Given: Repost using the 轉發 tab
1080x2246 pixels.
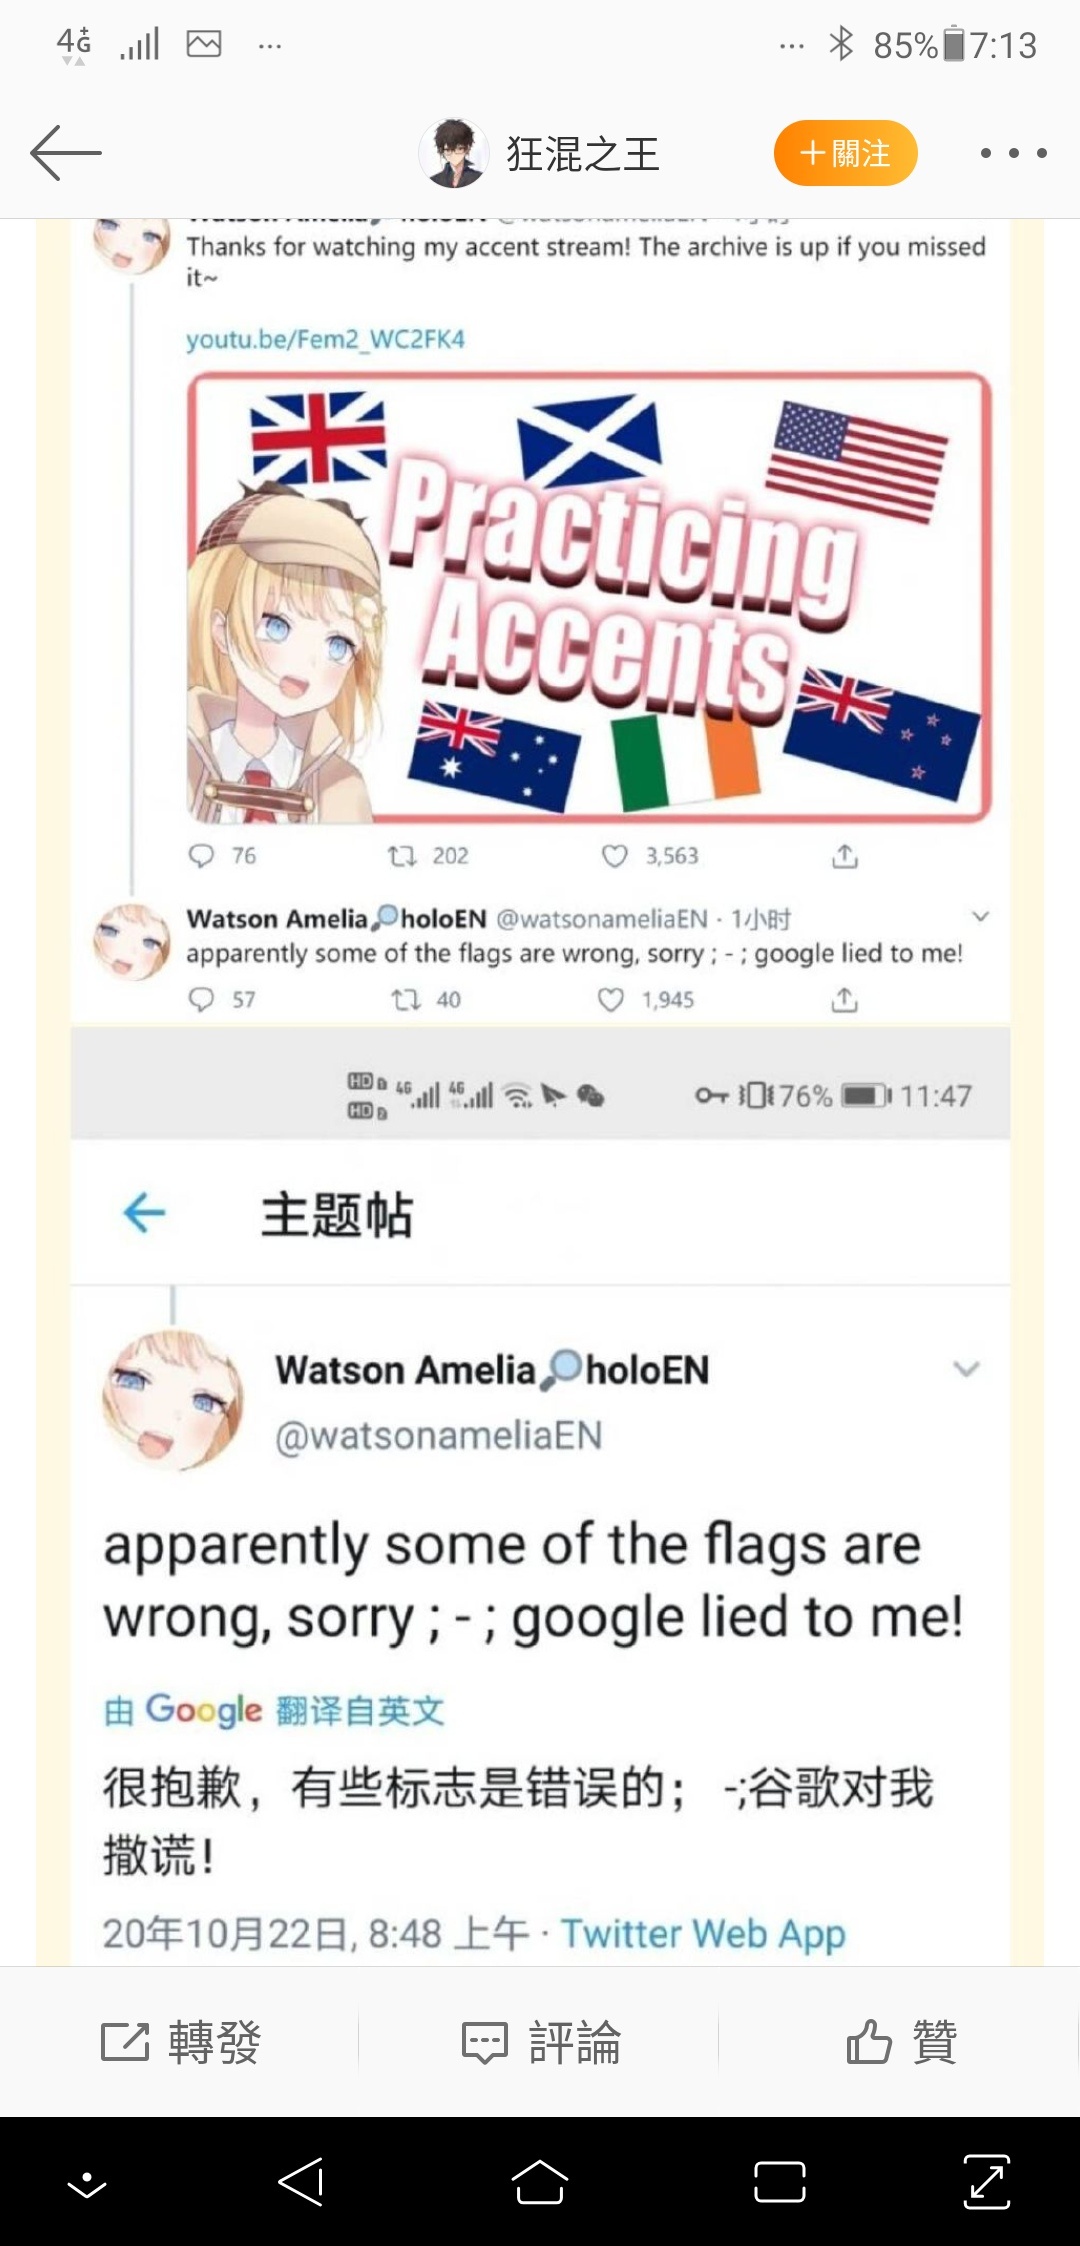Looking at the screenshot, I should pos(180,2041).
